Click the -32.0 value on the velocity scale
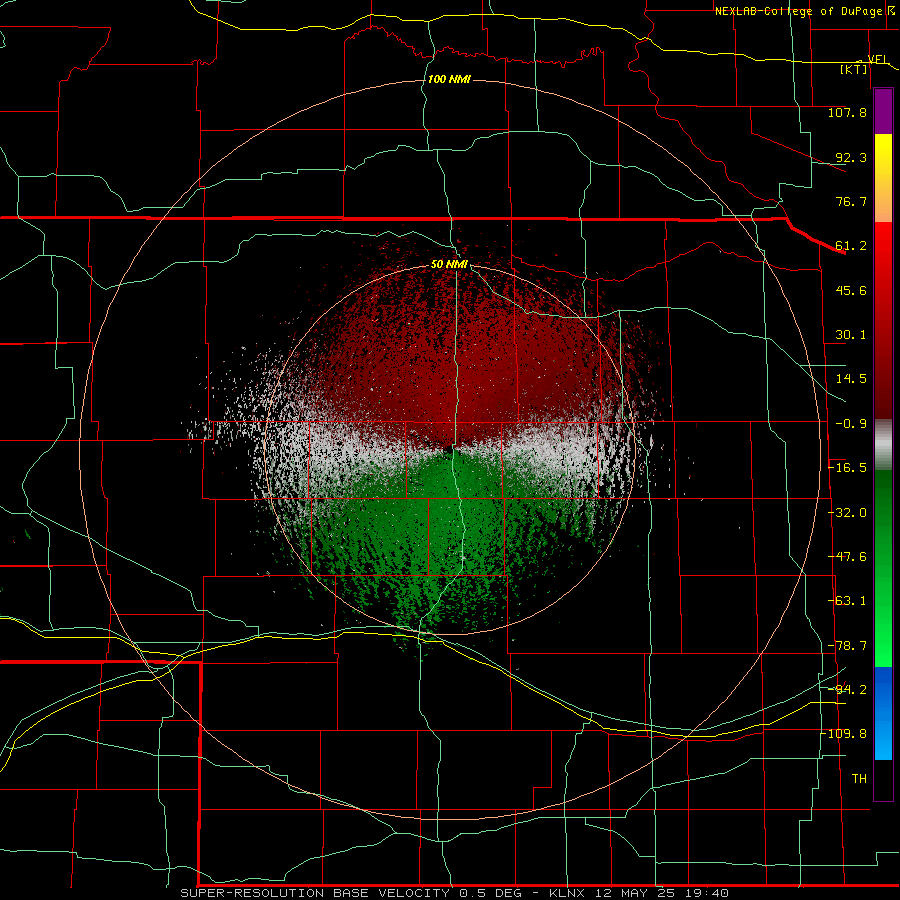900x900 pixels. (x=847, y=513)
